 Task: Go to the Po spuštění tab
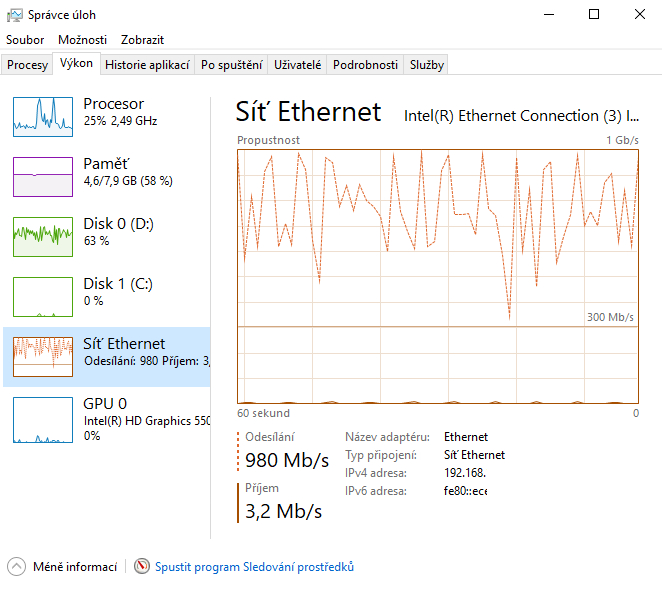231,65
